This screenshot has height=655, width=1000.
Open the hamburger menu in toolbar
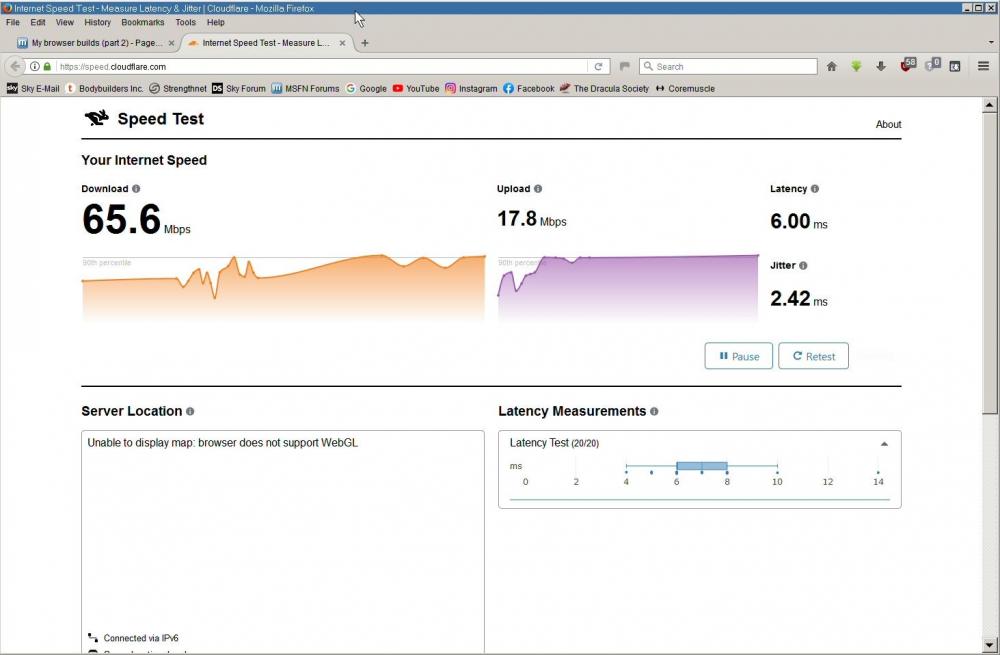(983, 66)
